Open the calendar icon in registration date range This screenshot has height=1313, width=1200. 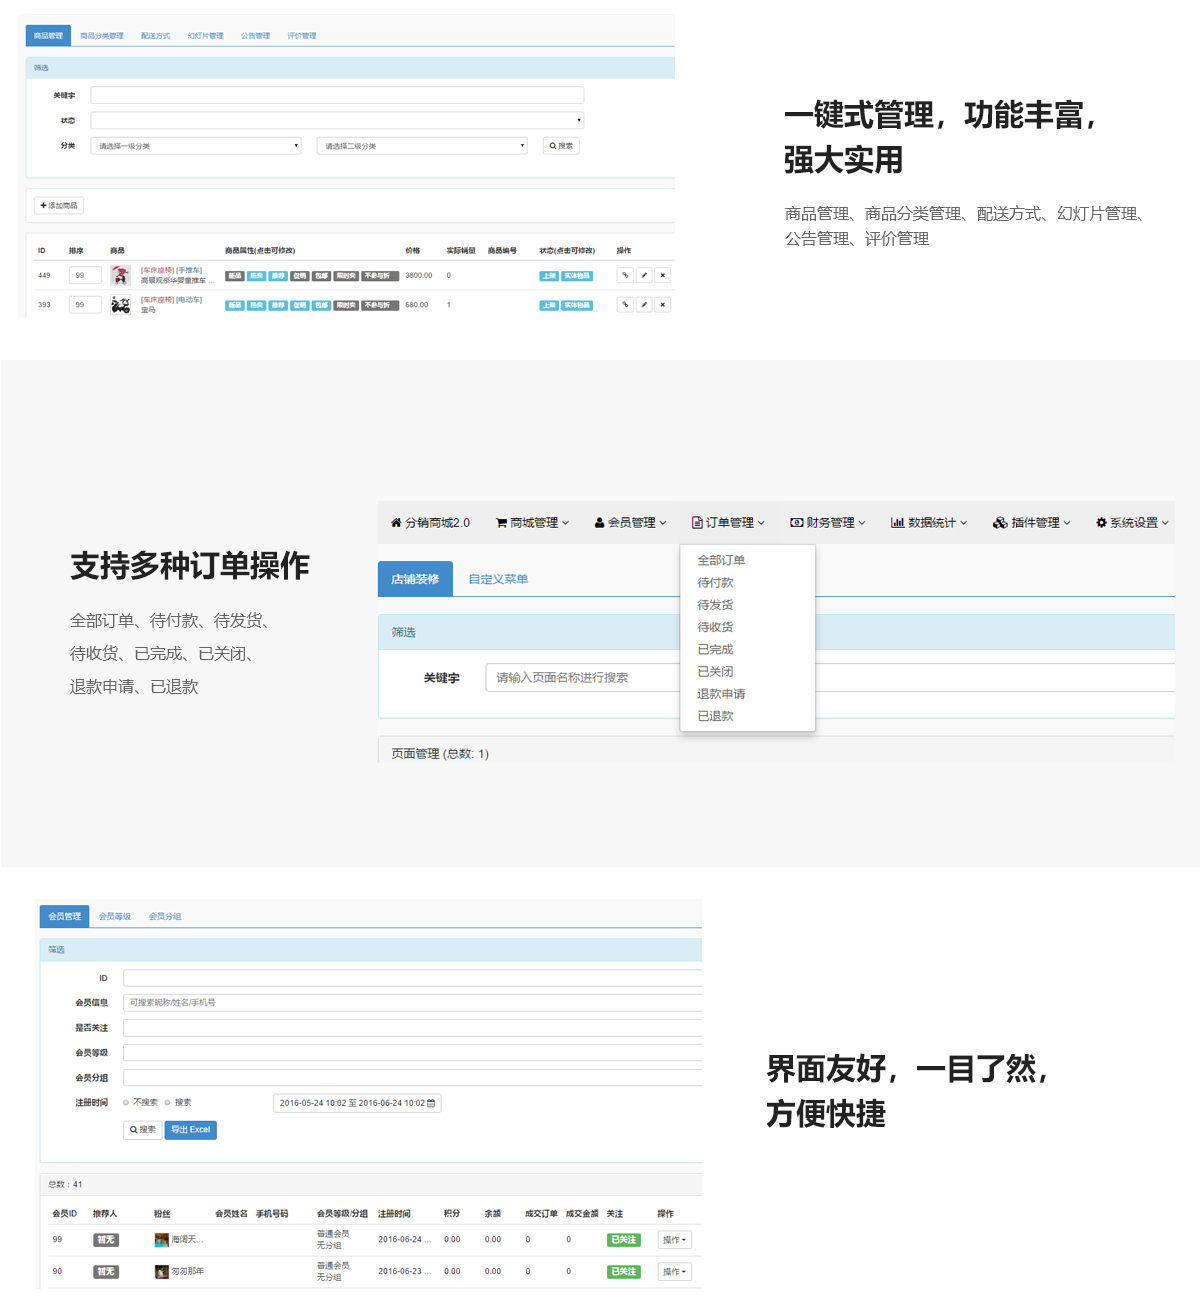431,1103
